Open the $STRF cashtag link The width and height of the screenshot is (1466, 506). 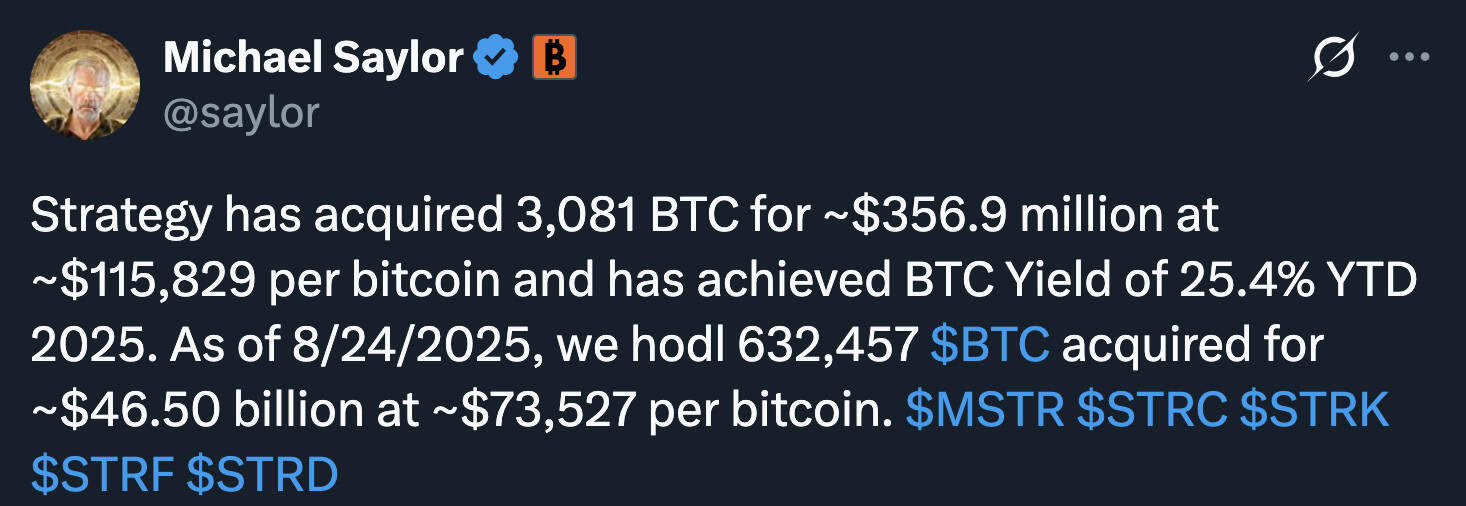point(103,474)
